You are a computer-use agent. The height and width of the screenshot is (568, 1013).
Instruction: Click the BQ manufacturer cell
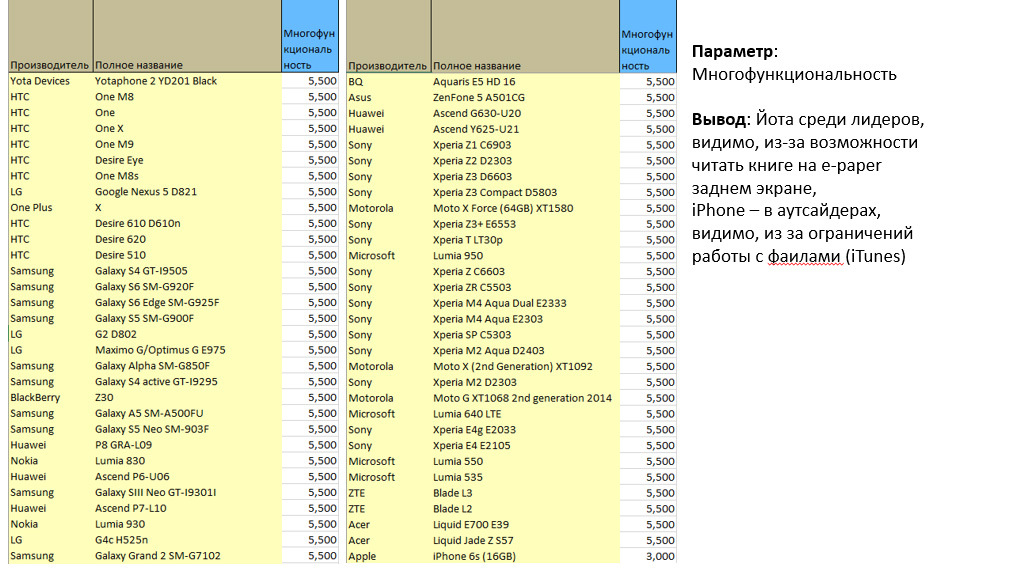(x=389, y=81)
